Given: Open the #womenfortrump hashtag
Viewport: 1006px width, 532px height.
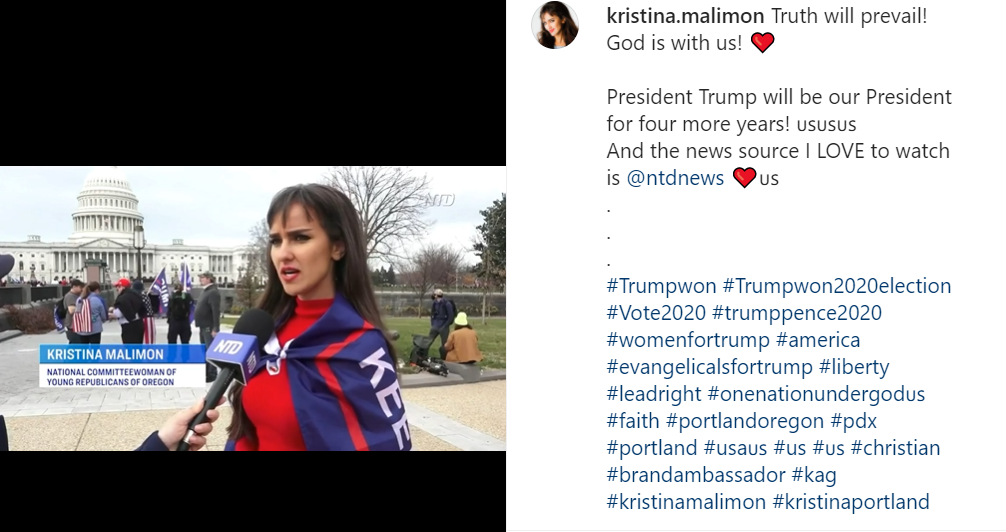Looking at the screenshot, I should pos(688,339).
